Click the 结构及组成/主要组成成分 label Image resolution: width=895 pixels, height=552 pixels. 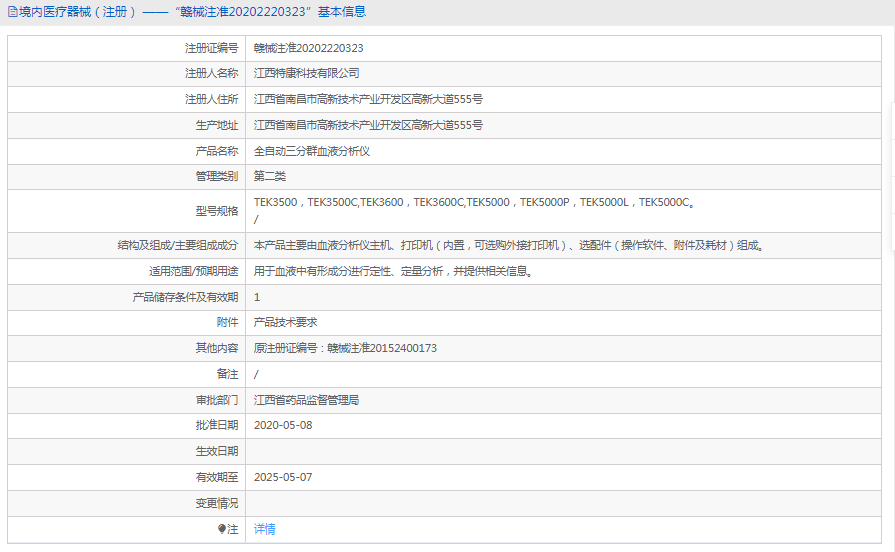click(178, 245)
